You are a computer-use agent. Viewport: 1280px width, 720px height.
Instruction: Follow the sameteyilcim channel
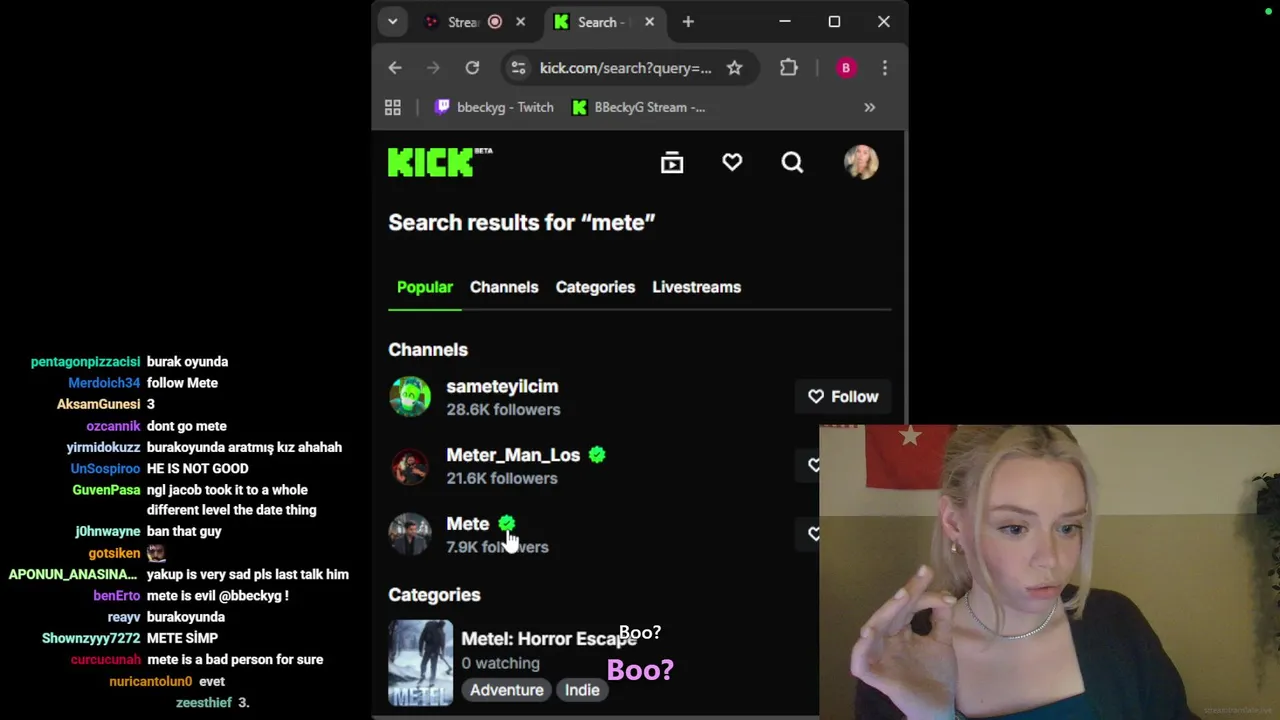843,397
